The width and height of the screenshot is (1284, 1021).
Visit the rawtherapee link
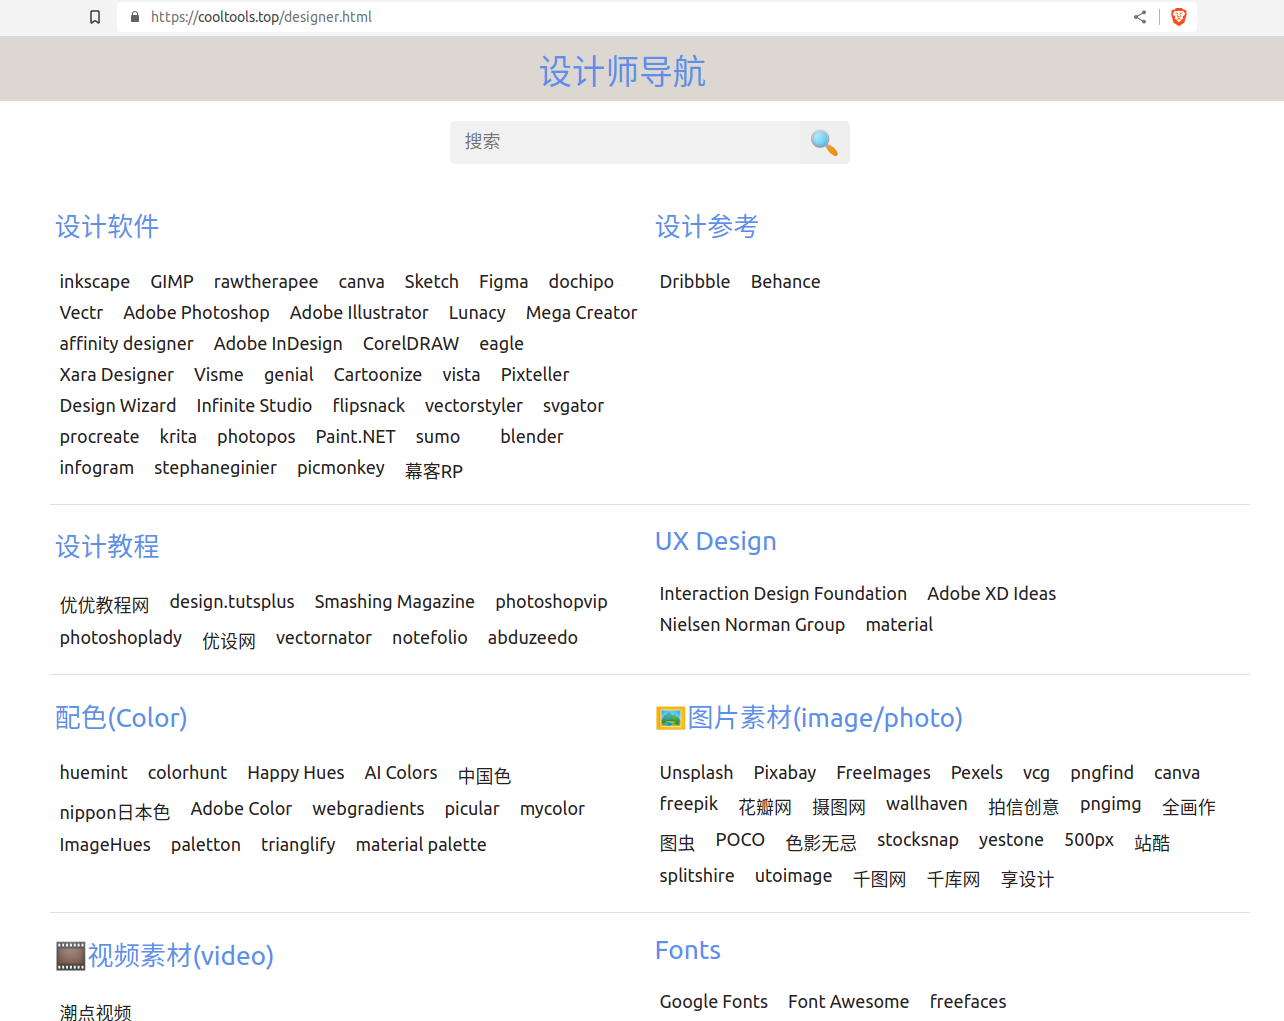tap(266, 282)
